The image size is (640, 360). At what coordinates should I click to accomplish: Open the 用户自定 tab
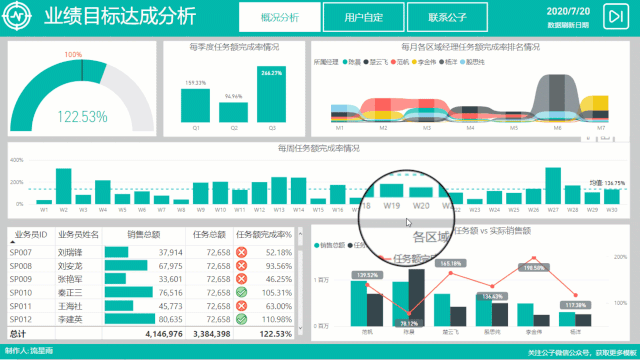pyautogui.click(x=364, y=17)
